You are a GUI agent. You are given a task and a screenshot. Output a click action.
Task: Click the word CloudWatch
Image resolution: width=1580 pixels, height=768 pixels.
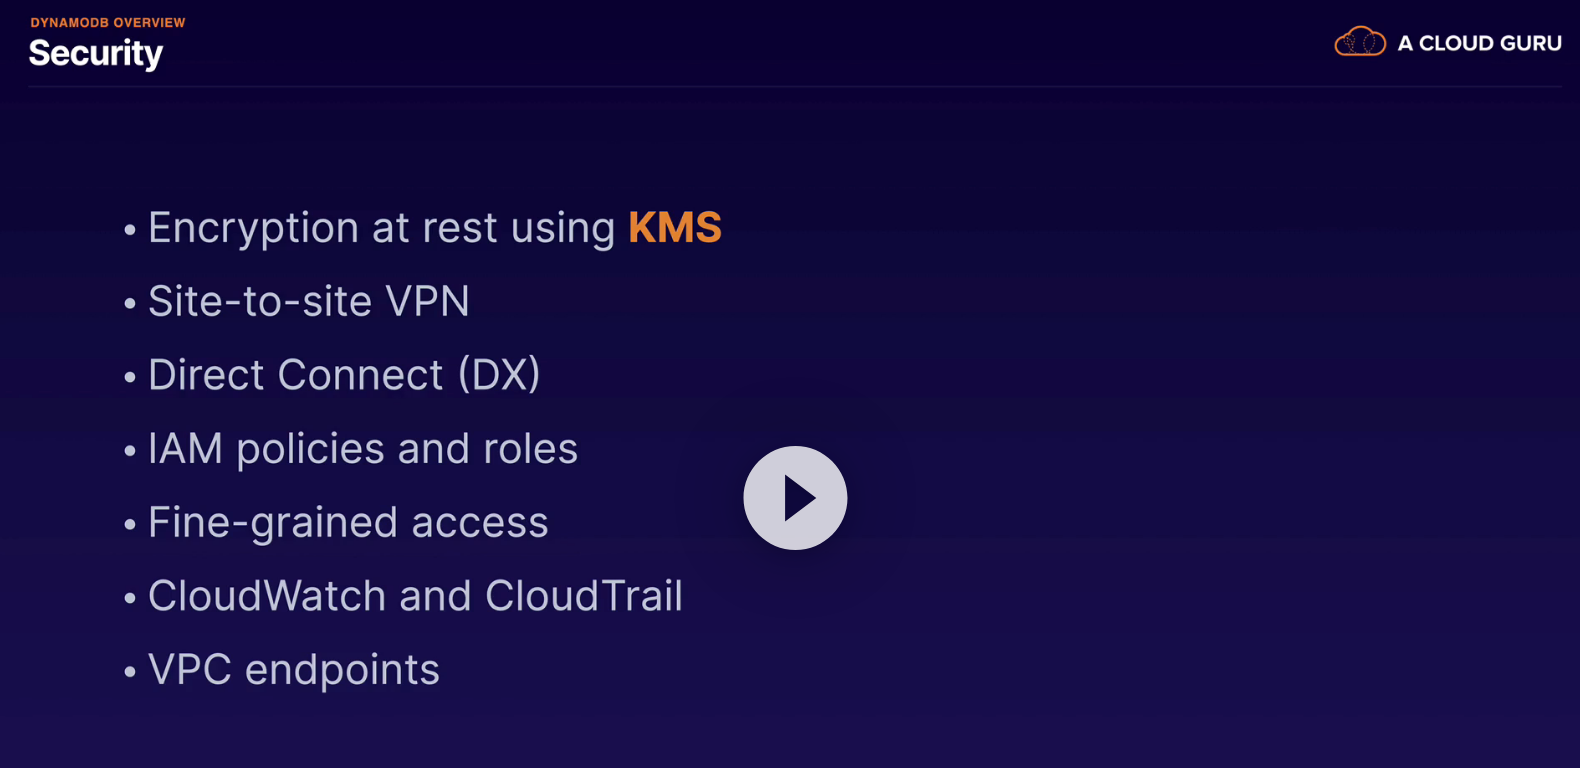(266, 596)
